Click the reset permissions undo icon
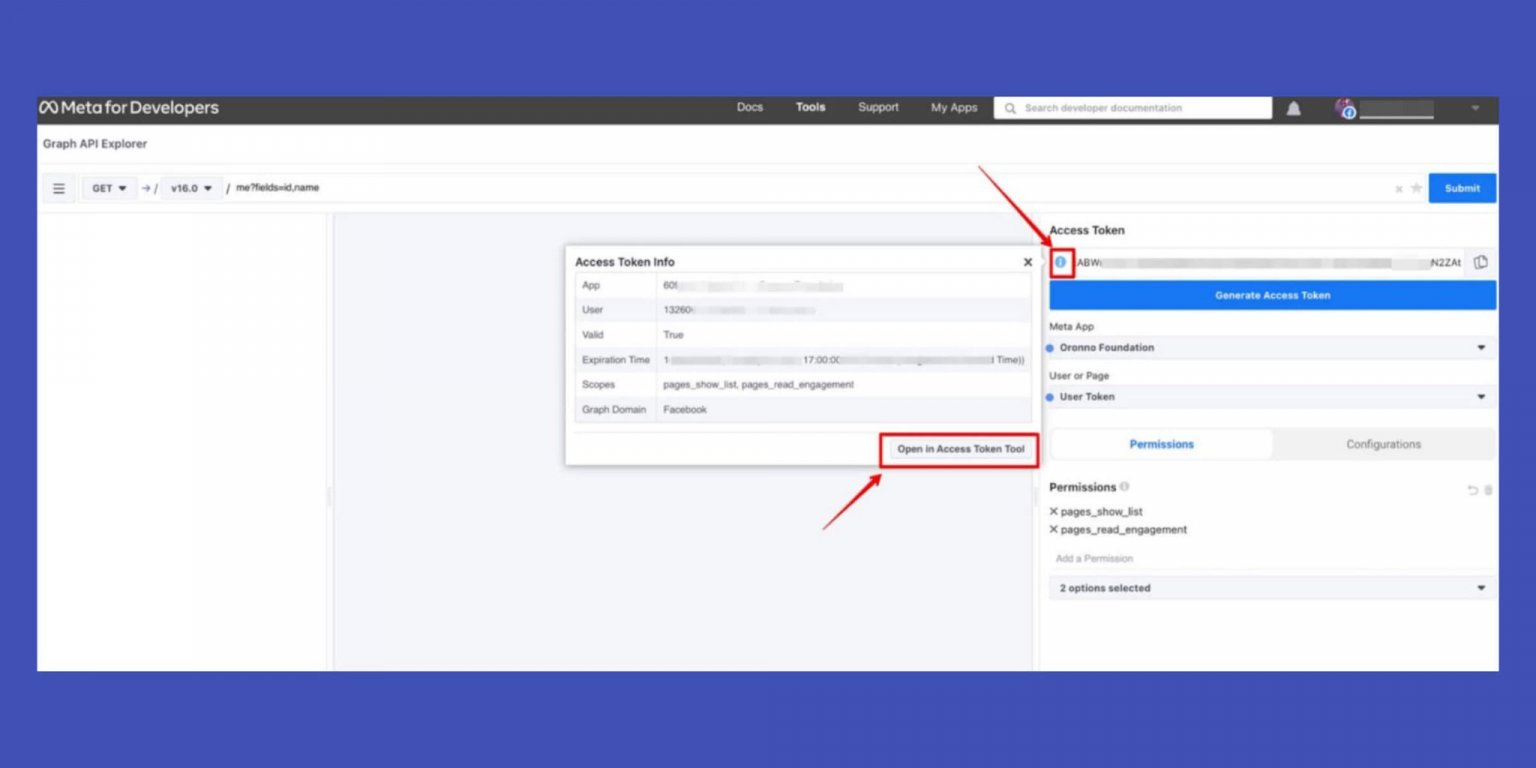Image resolution: width=1536 pixels, height=768 pixels. [1471, 490]
